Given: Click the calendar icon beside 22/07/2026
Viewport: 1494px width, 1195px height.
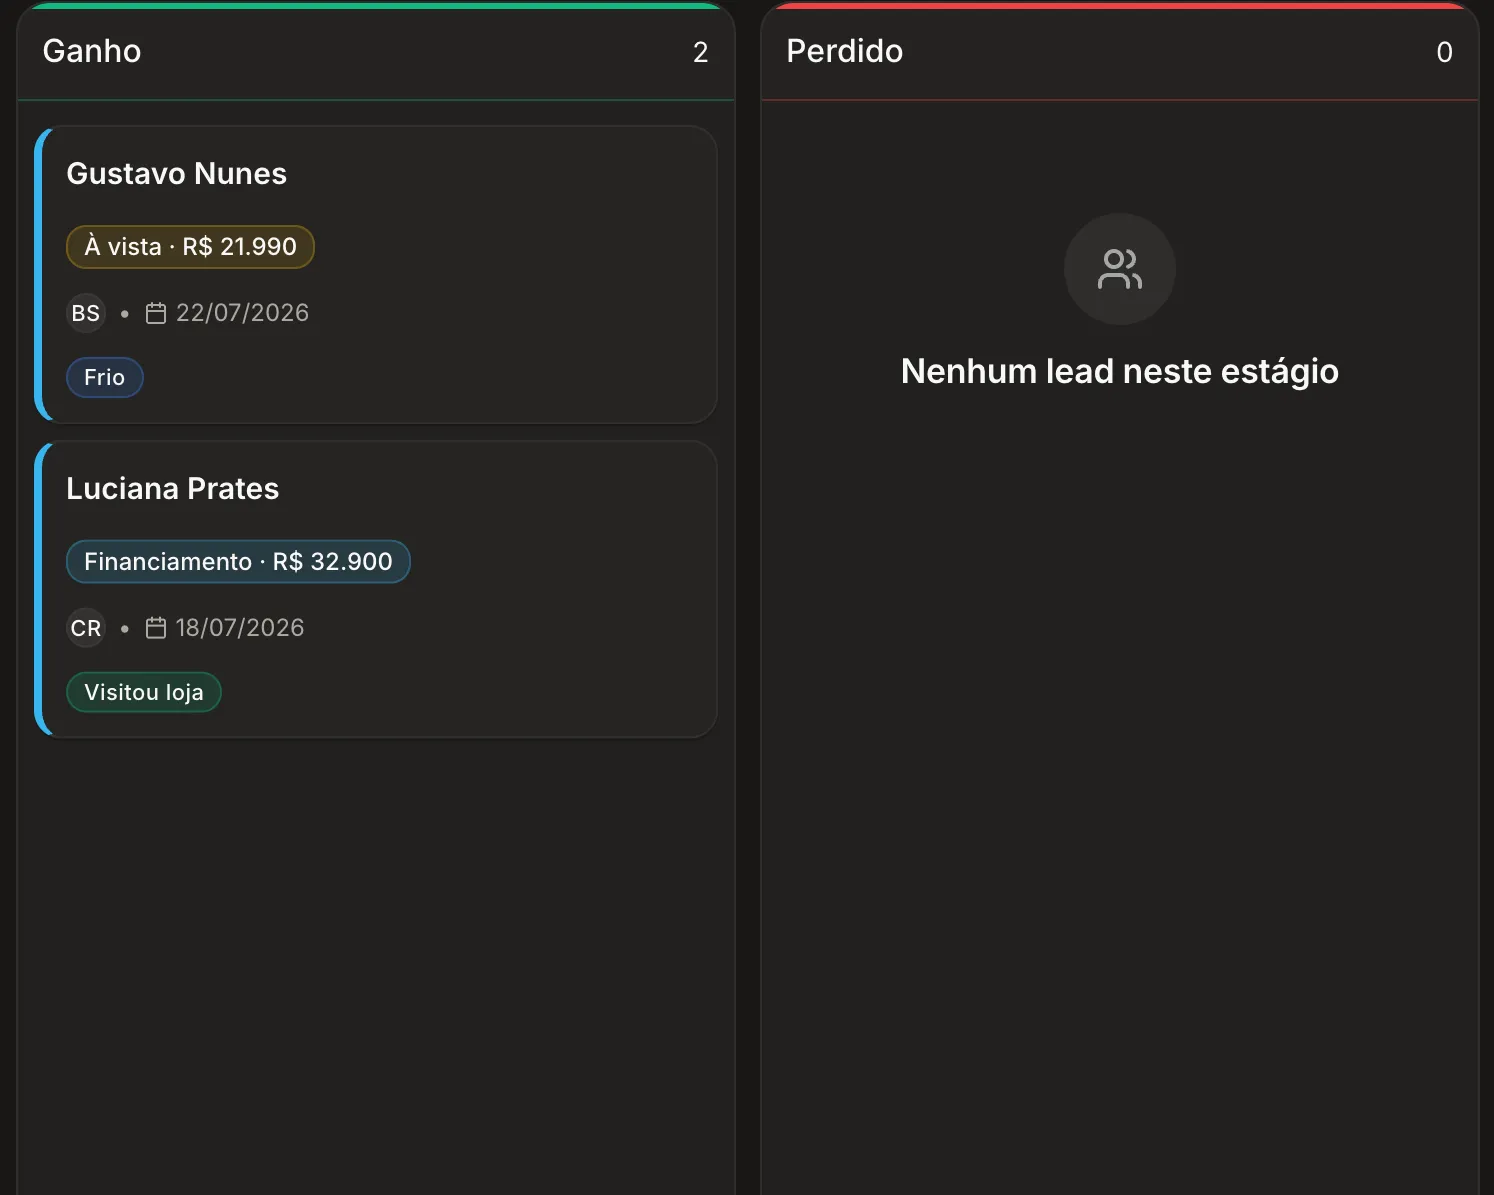Looking at the screenshot, I should [x=156, y=313].
